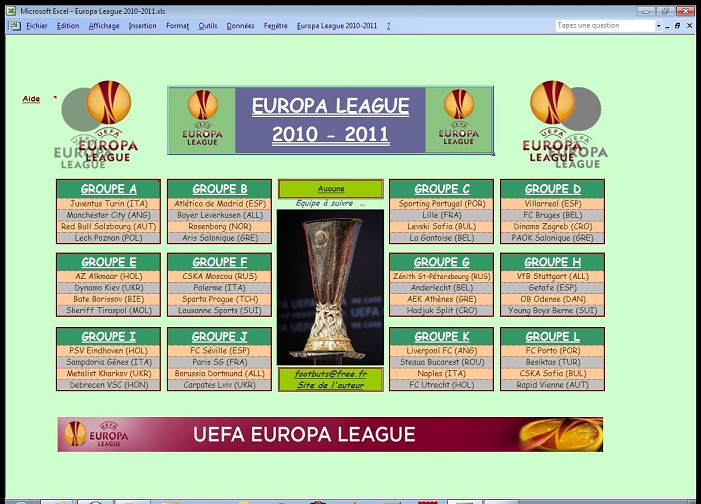Select FC Porto (POR) cell
This screenshot has width=701, height=504.
(553, 351)
